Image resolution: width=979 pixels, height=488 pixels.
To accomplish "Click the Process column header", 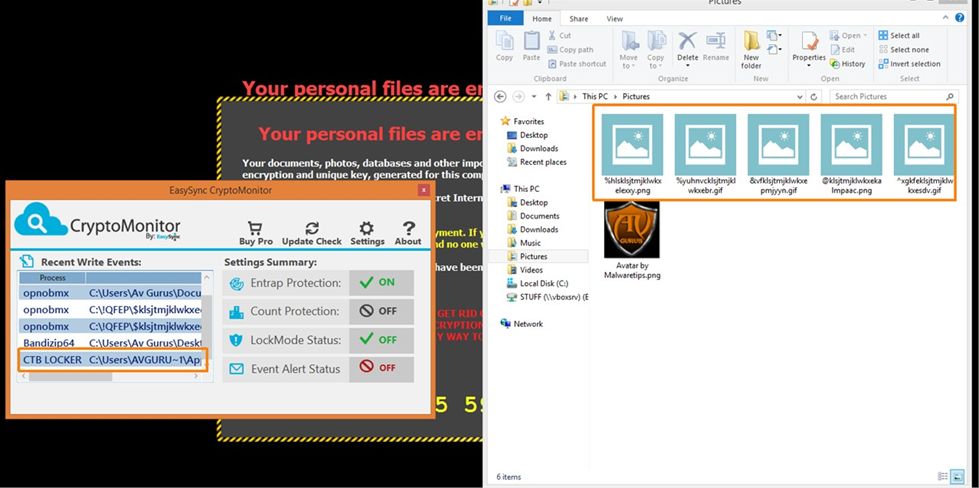I will [52, 278].
